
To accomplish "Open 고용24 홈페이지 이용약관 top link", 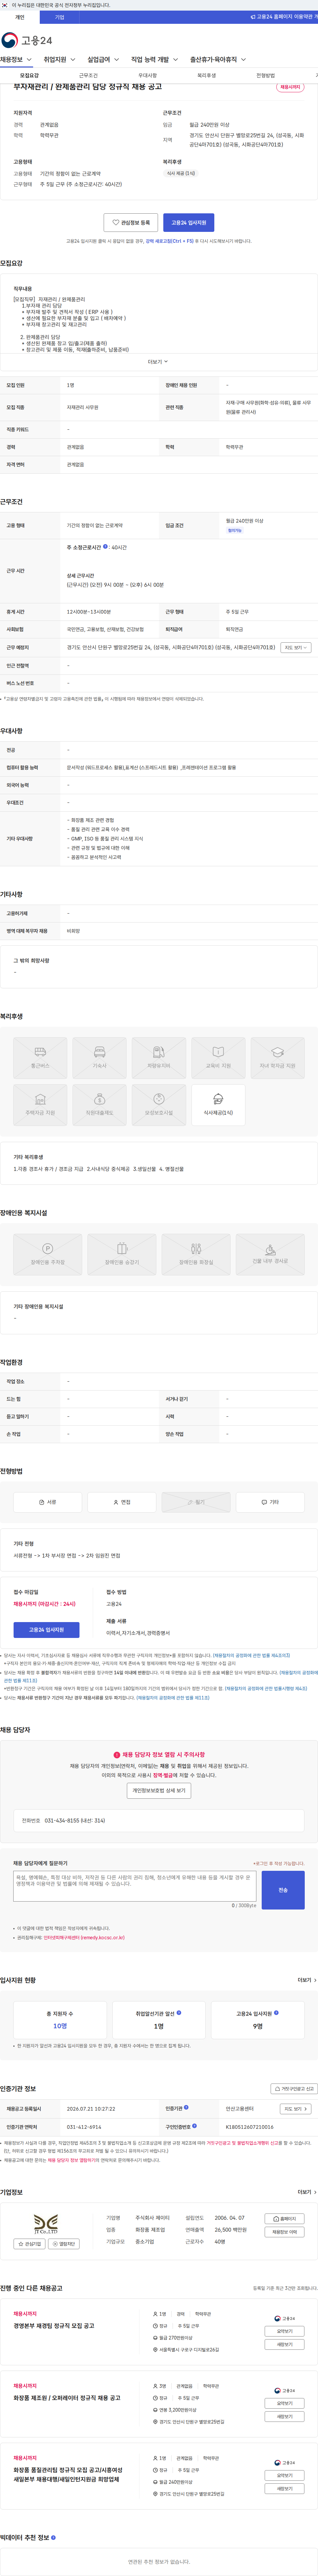I will click(284, 17).
